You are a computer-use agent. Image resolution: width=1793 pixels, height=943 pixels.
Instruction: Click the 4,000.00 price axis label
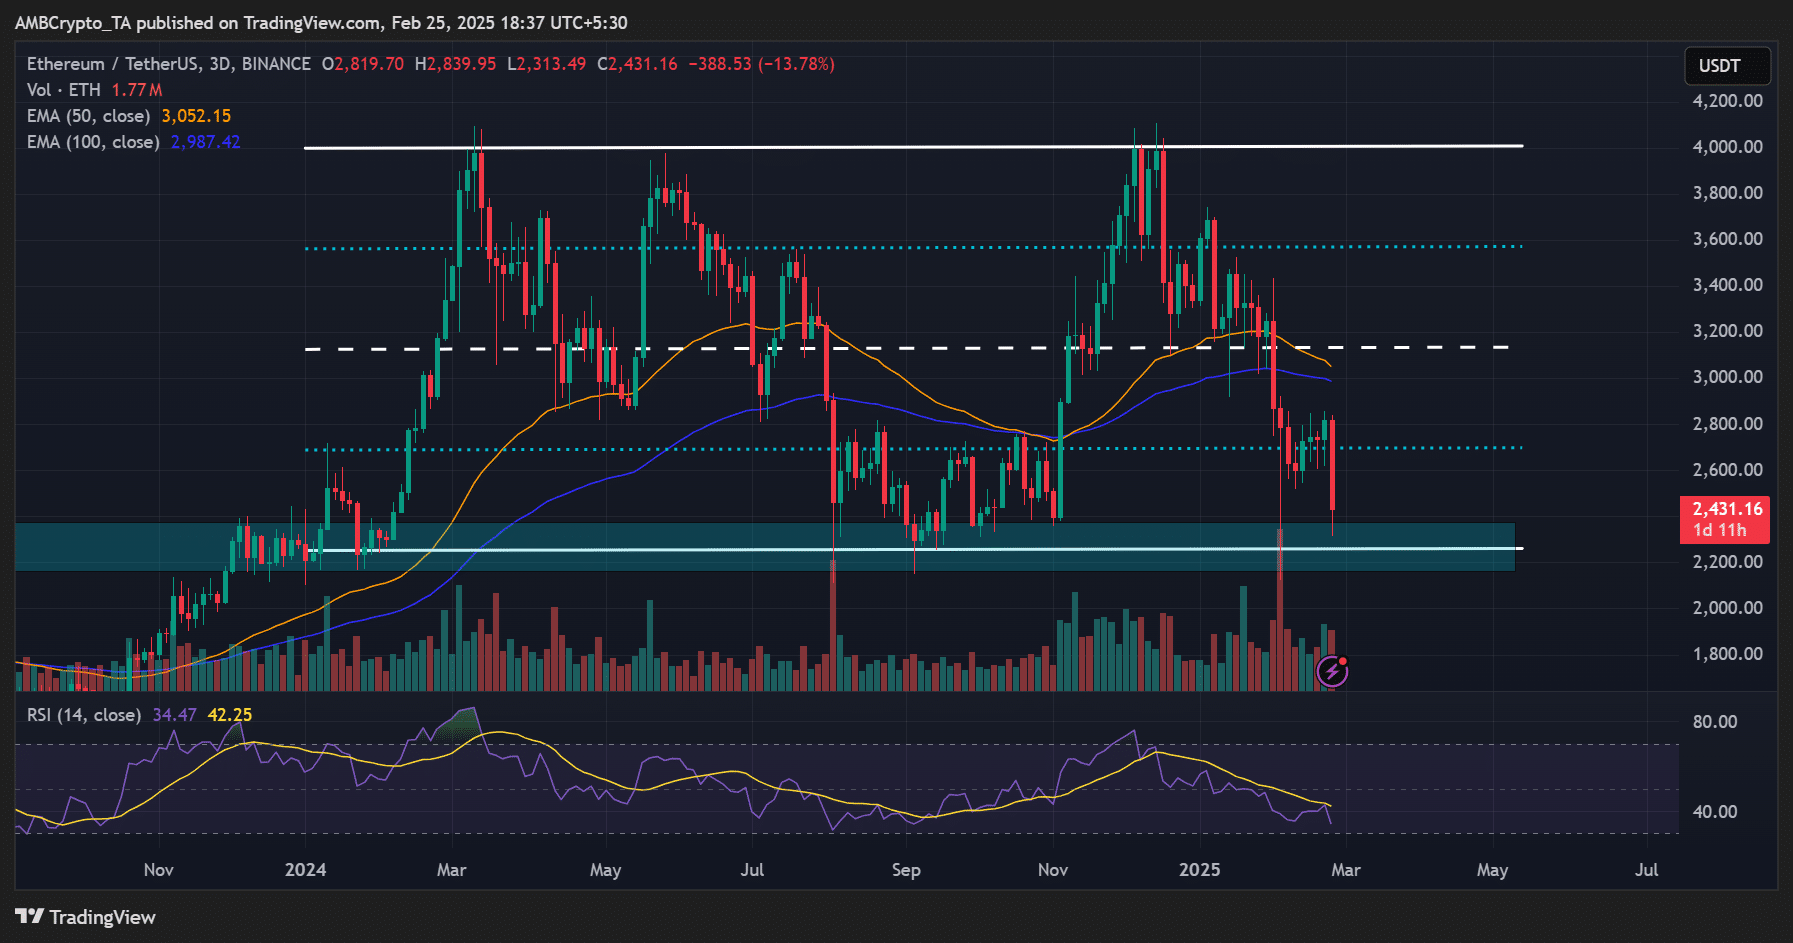[1727, 147]
